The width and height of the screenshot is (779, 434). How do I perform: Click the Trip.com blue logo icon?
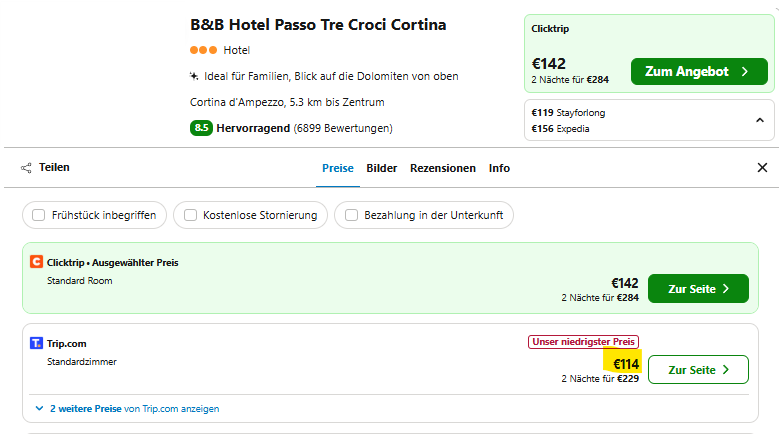[37, 344]
